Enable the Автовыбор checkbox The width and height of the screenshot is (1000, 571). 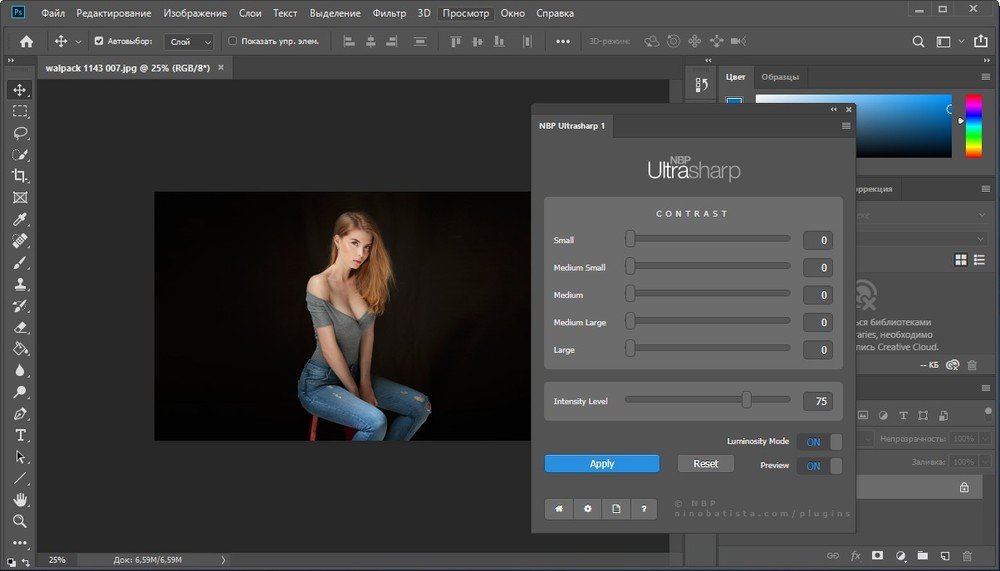pyautogui.click(x=99, y=41)
